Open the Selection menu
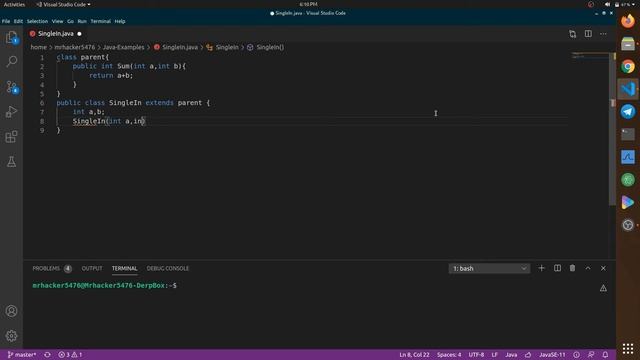The height and width of the screenshot is (360, 640). [38, 21]
